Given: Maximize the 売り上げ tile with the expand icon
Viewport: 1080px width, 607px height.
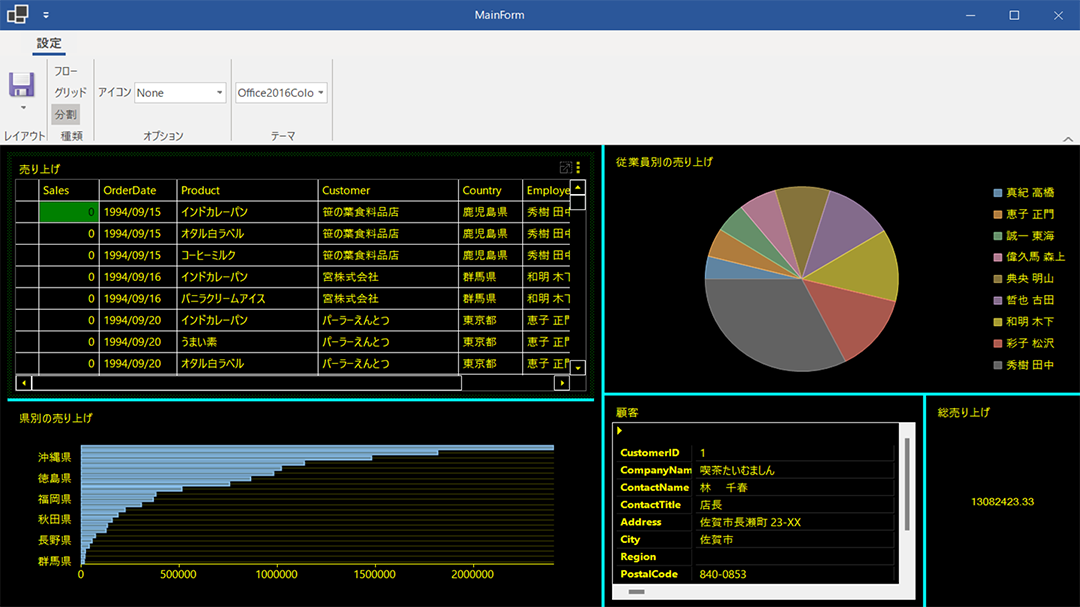Looking at the screenshot, I should (565, 167).
